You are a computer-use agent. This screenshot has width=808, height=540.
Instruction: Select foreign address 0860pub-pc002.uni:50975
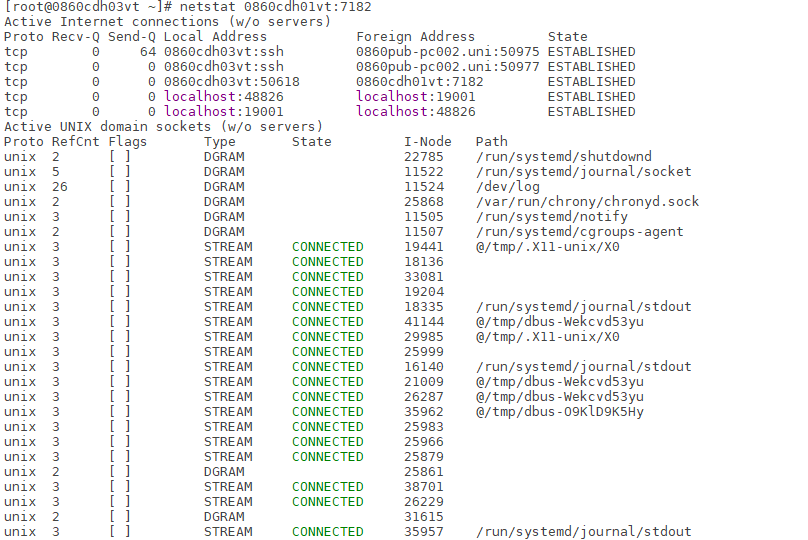tap(447, 52)
